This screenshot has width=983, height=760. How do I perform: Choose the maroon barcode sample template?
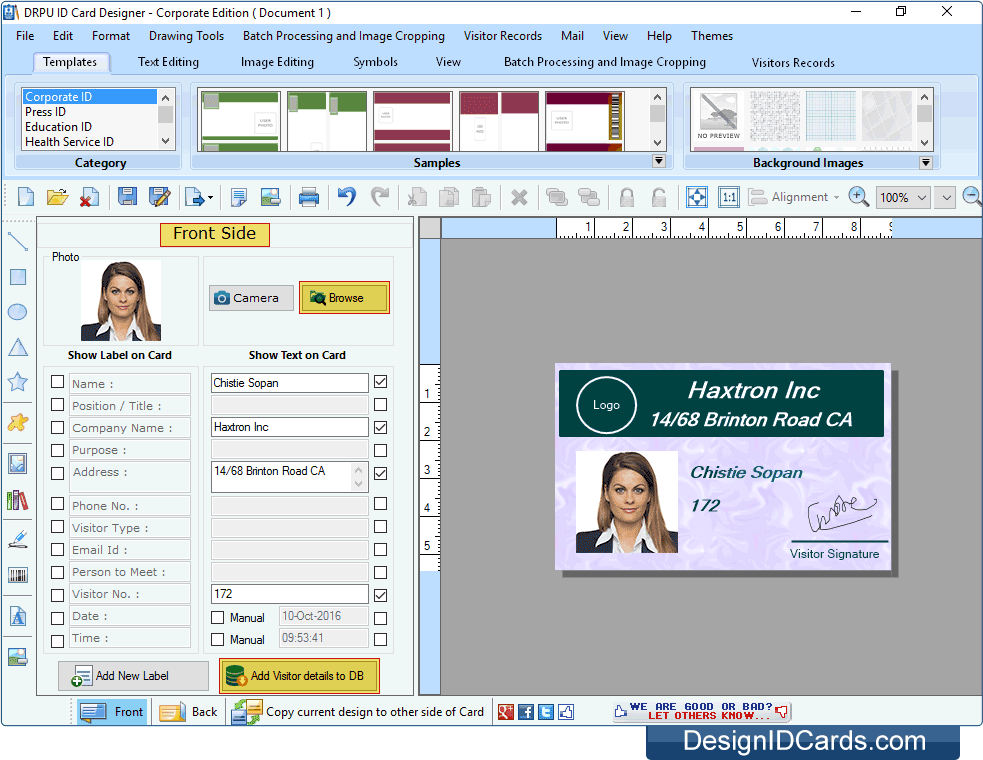pos(585,121)
